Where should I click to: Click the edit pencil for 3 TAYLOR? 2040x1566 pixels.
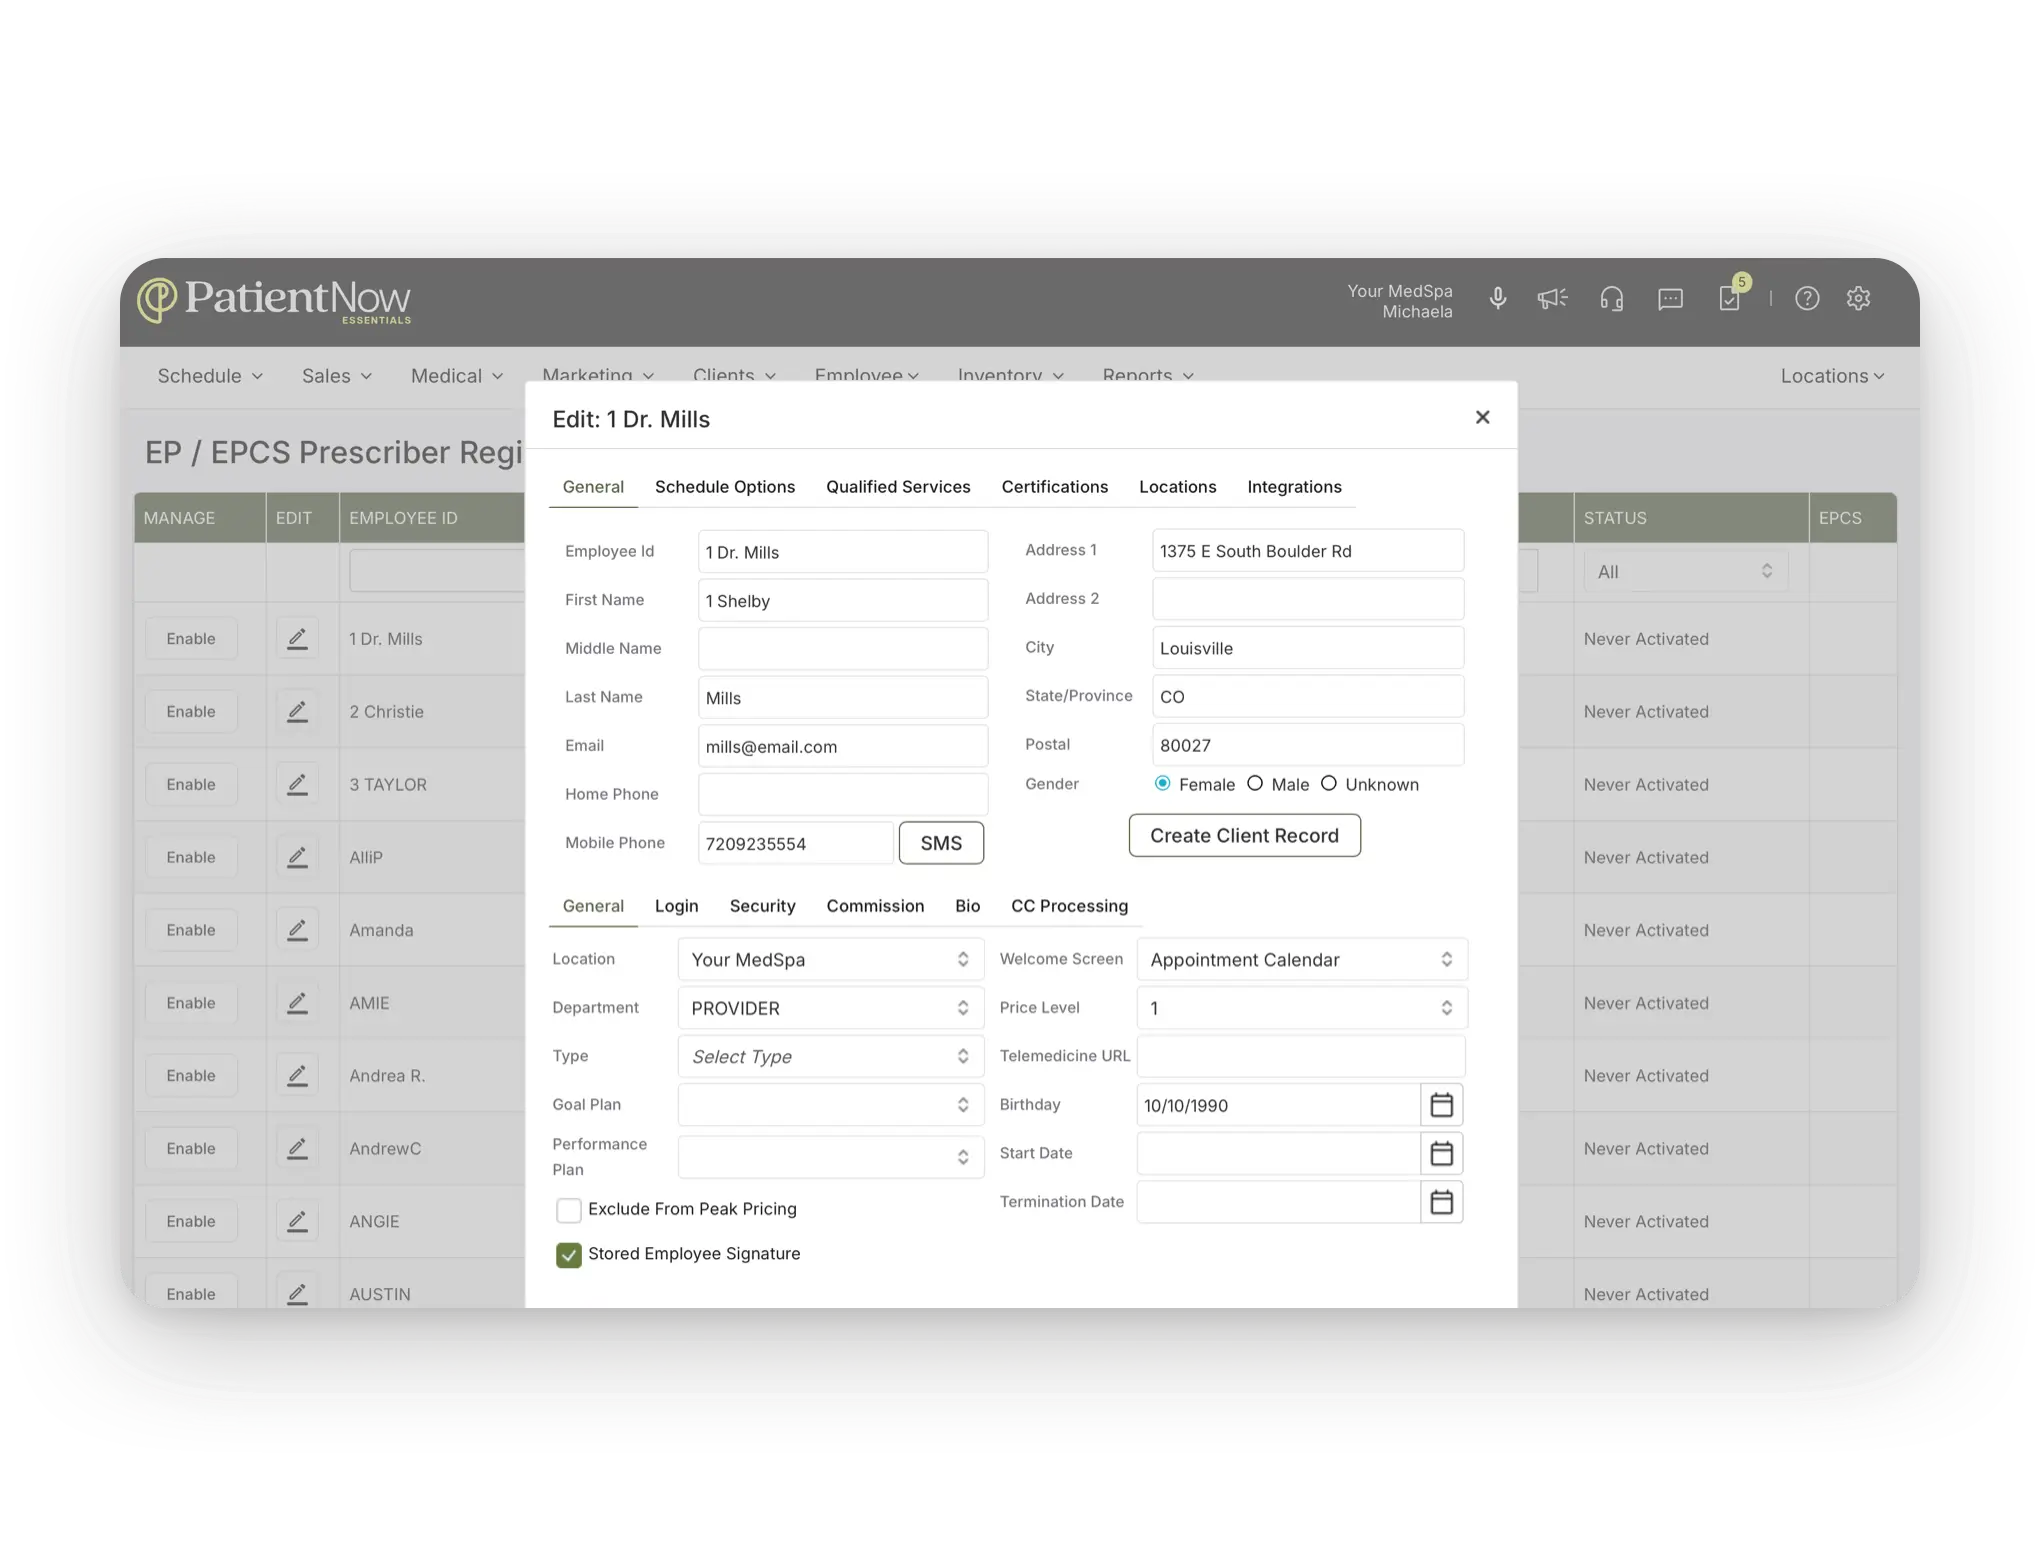click(297, 784)
